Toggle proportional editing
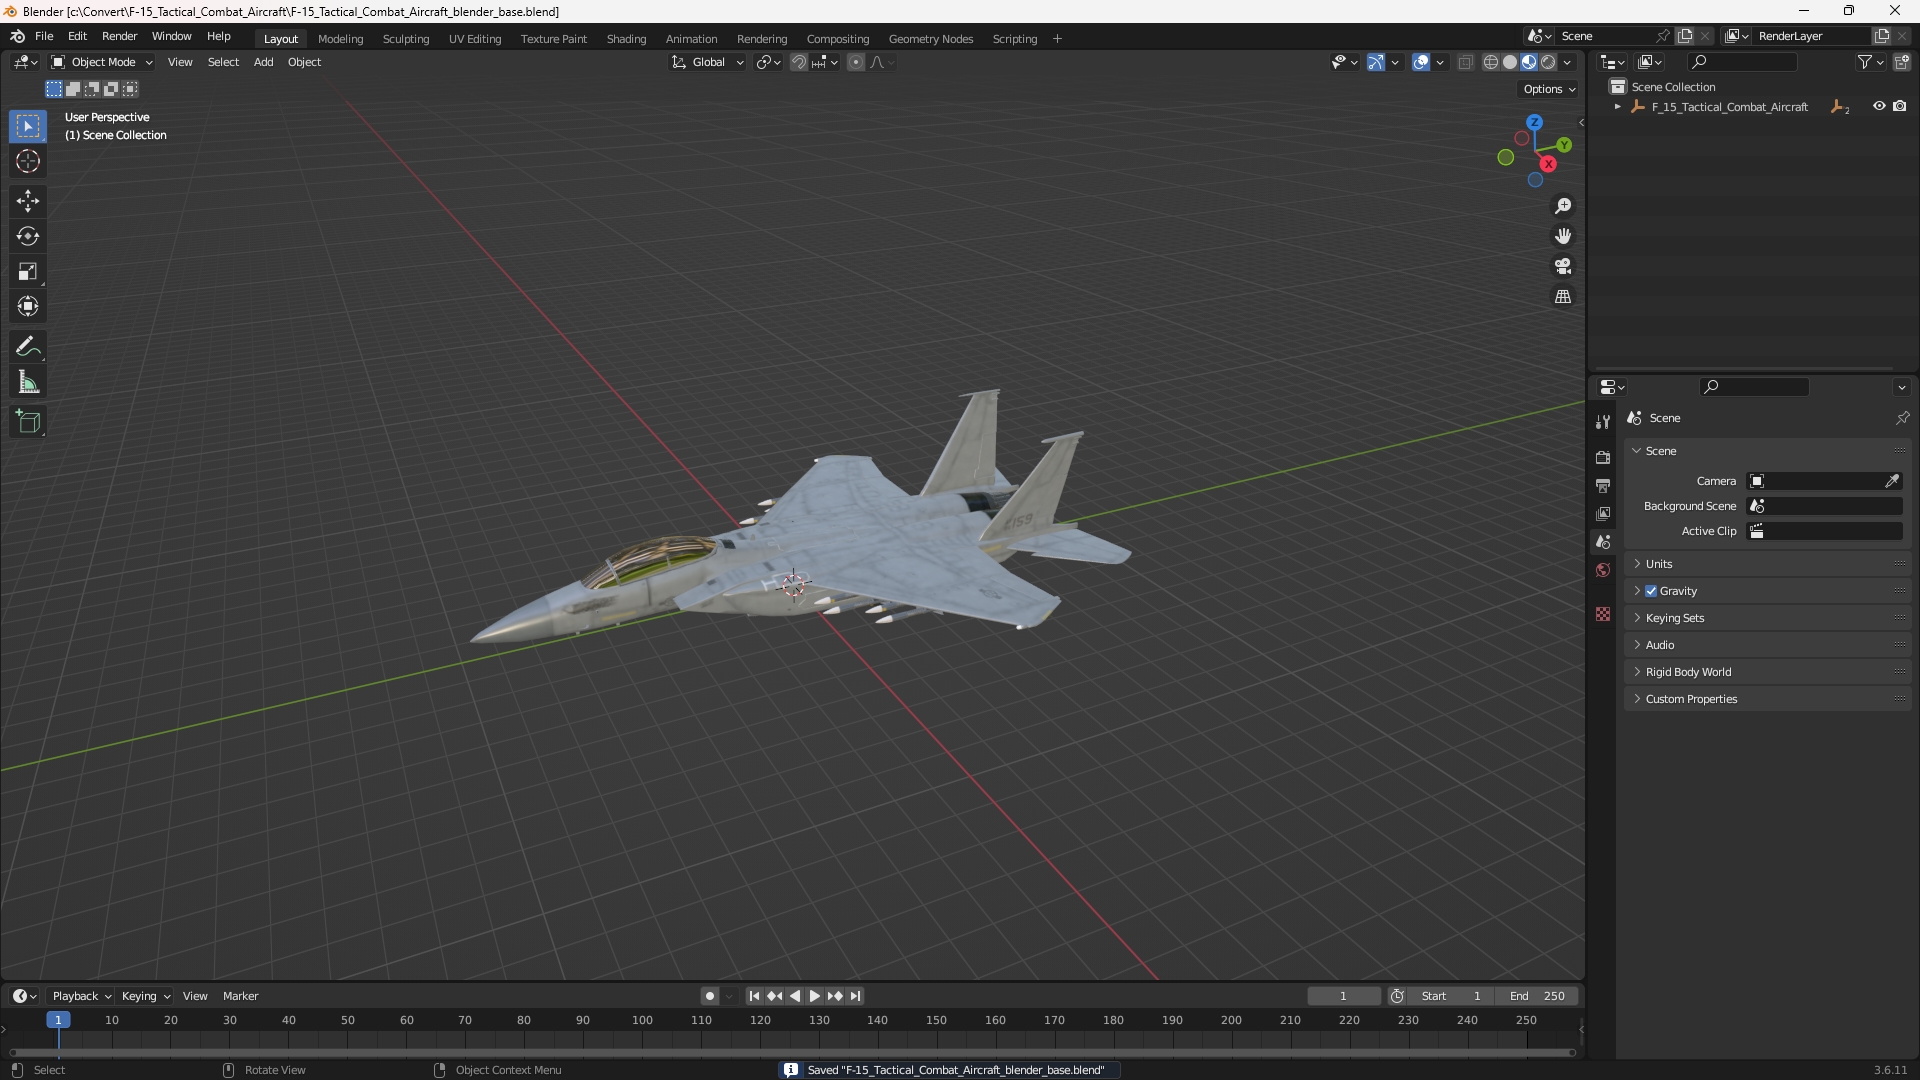Screen dimensions: 1920x1080 pyautogui.click(x=856, y=62)
